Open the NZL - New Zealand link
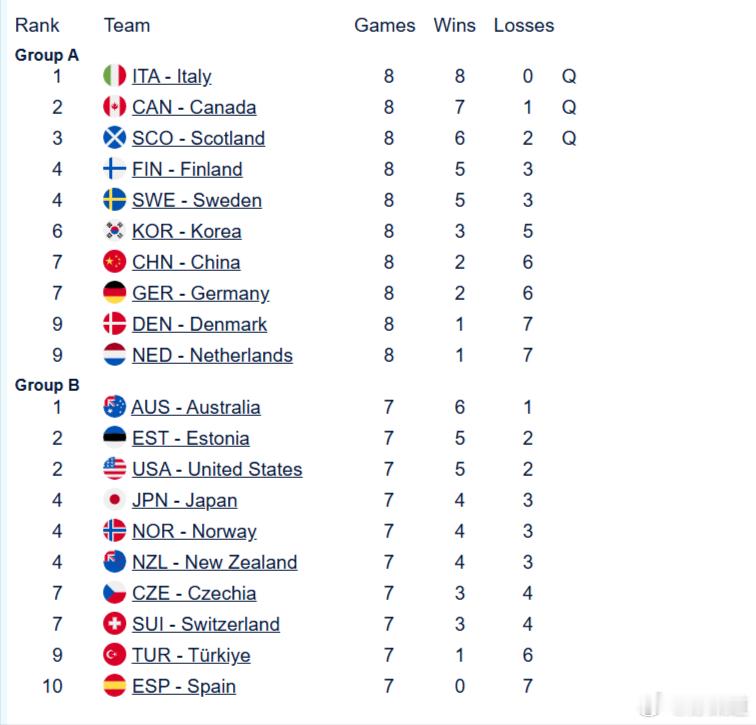The height and width of the screenshot is (725, 756). pos(215,562)
